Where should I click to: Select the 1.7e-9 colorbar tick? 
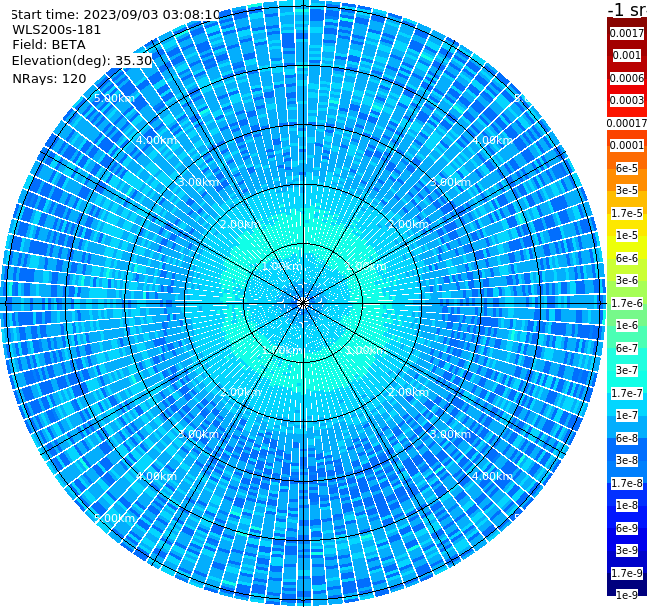click(627, 573)
